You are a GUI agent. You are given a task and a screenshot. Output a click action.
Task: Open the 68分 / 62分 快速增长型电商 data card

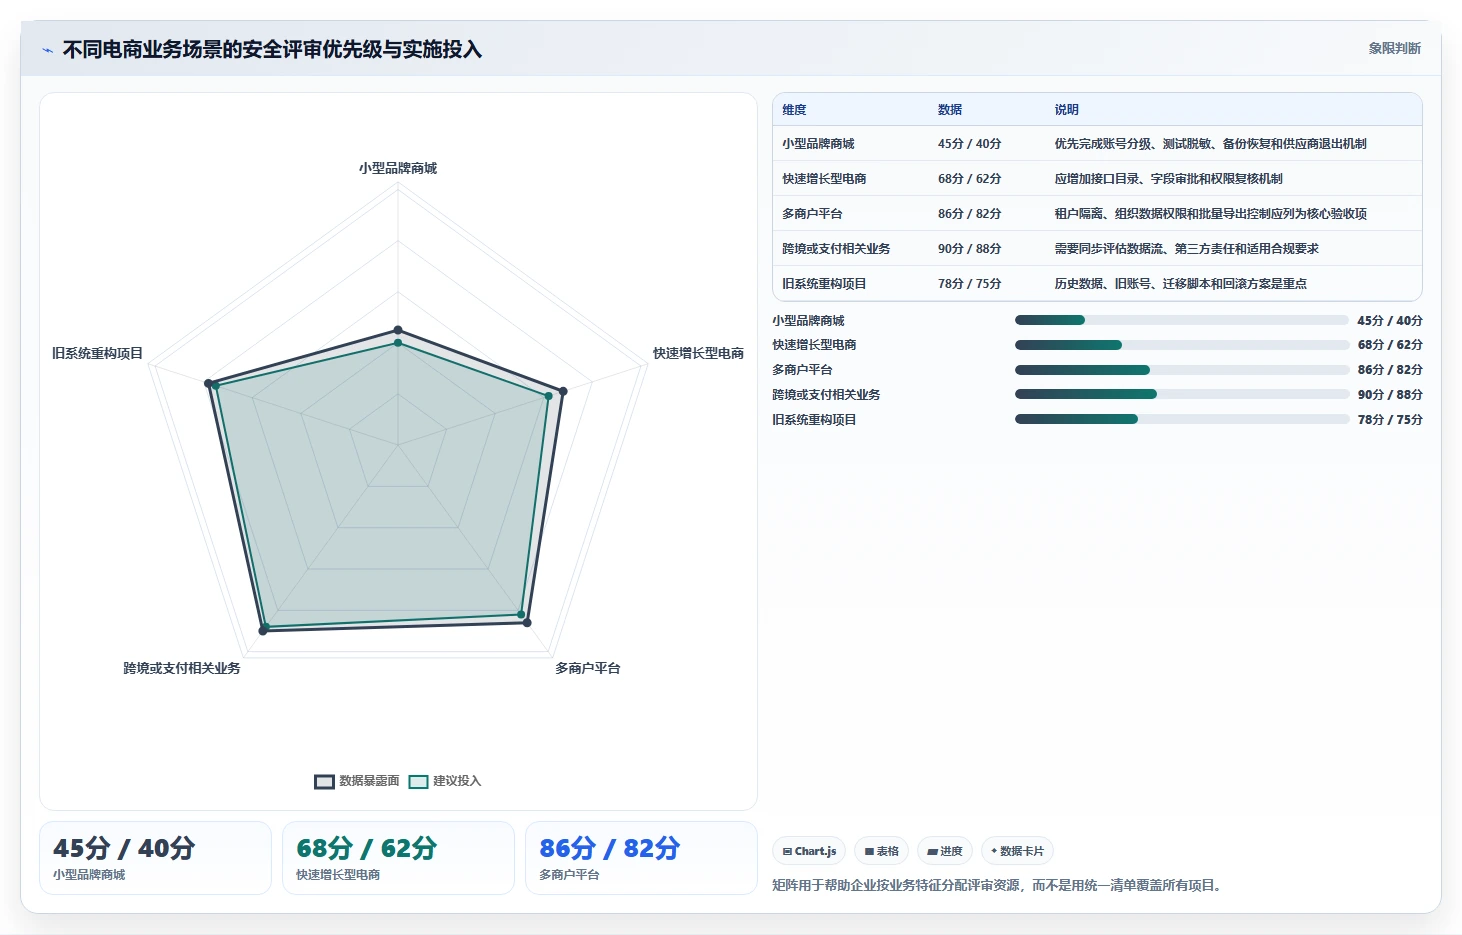[398, 858]
